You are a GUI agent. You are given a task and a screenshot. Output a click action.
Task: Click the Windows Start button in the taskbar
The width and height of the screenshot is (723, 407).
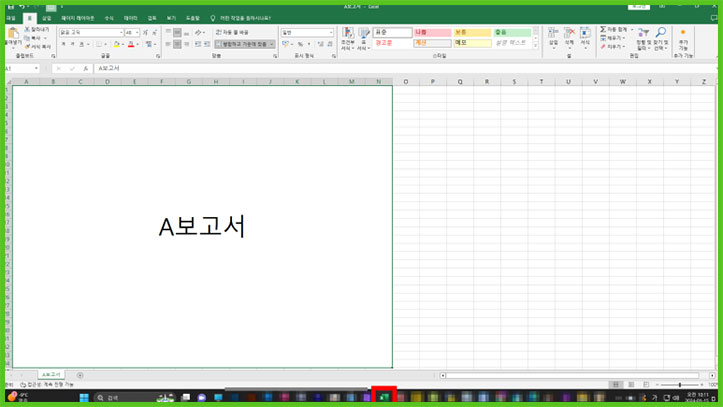[x=84, y=397]
